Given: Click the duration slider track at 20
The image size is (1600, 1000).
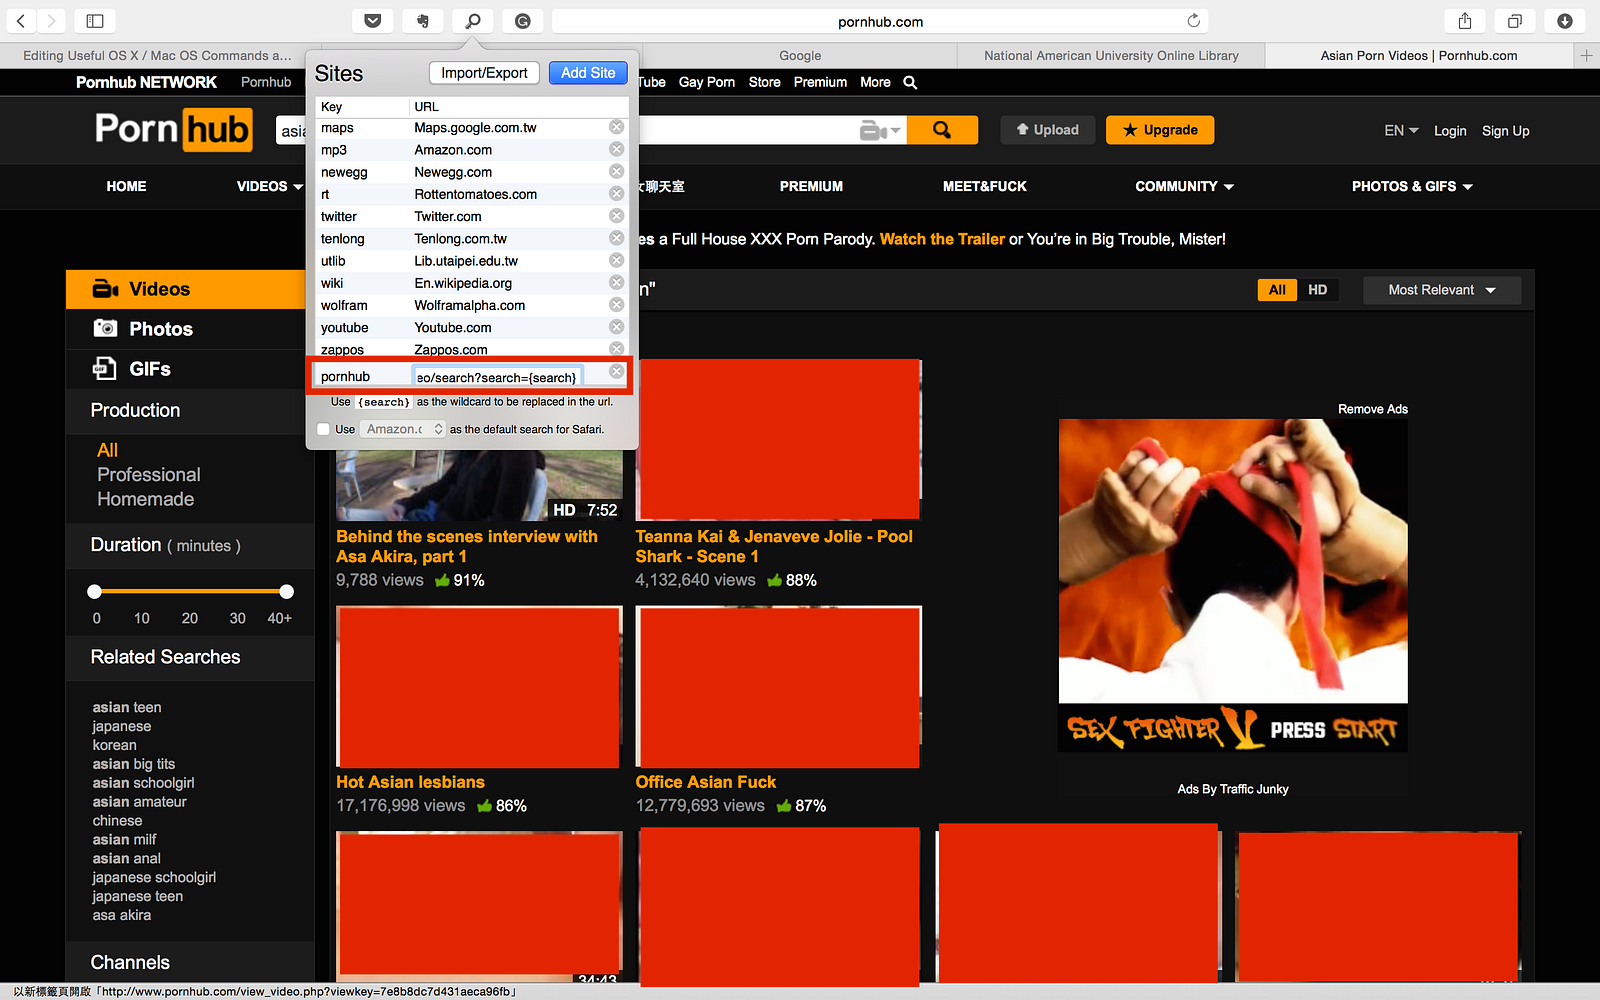Looking at the screenshot, I should (x=190, y=592).
